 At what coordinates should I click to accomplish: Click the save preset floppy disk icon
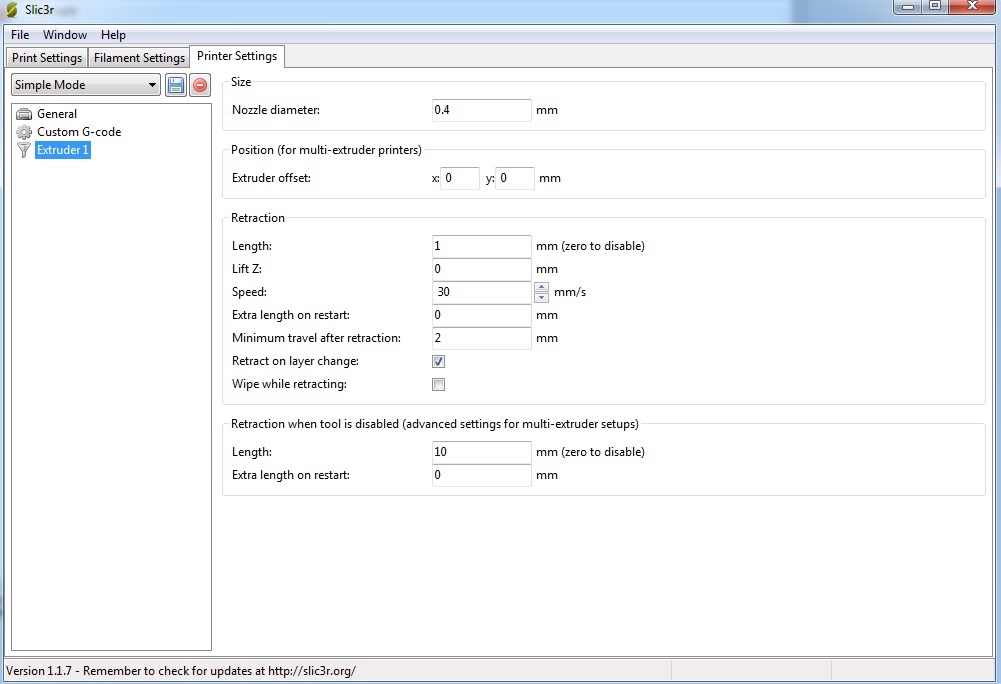(176, 85)
